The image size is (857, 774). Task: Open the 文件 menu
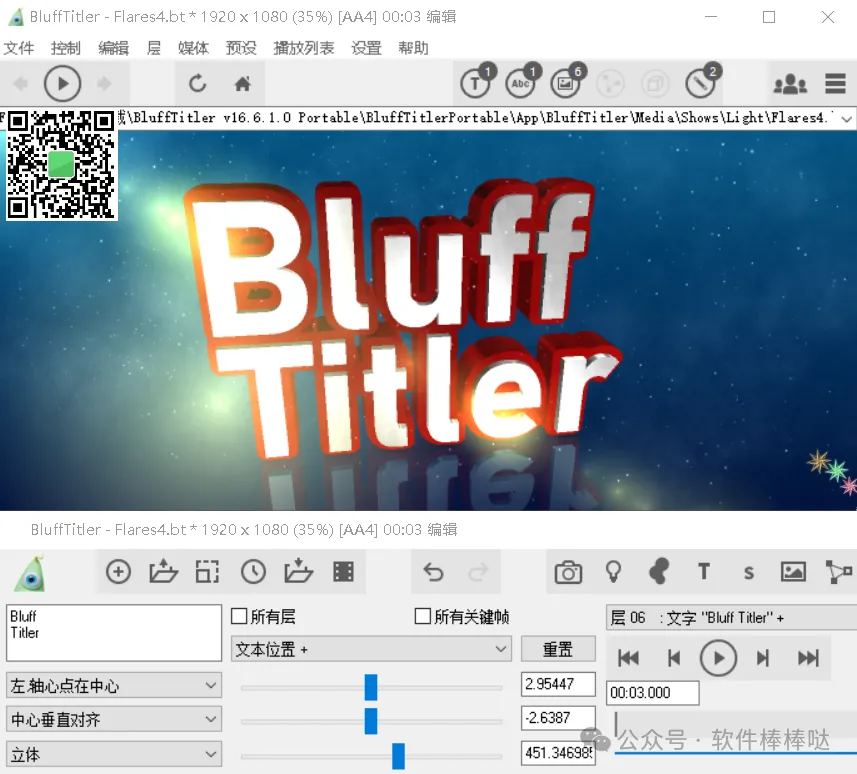tap(19, 48)
